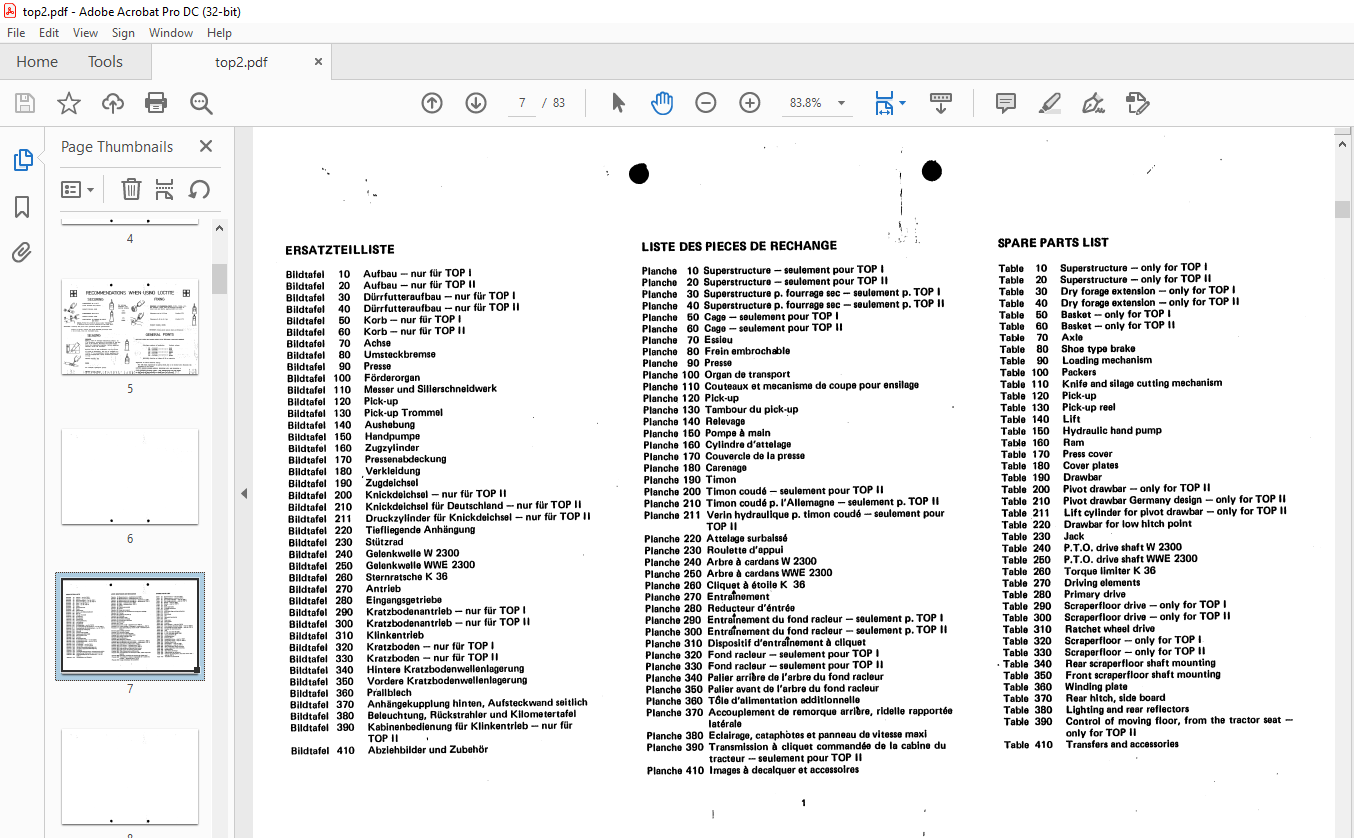Viewport: 1354px width, 838px height.
Task: Close the Page Thumbnails panel
Action: pos(206,146)
